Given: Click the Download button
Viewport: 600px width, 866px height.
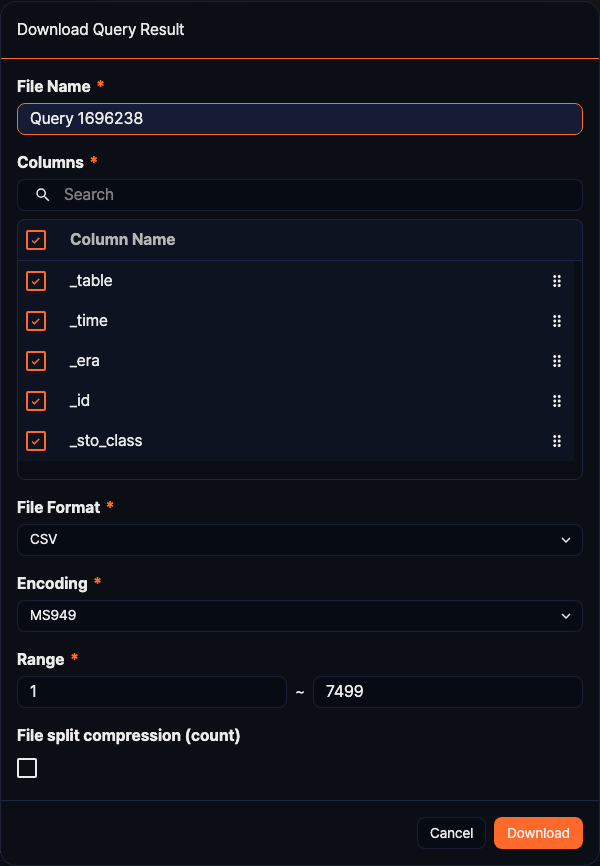Looking at the screenshot, I should click(538, 832).
